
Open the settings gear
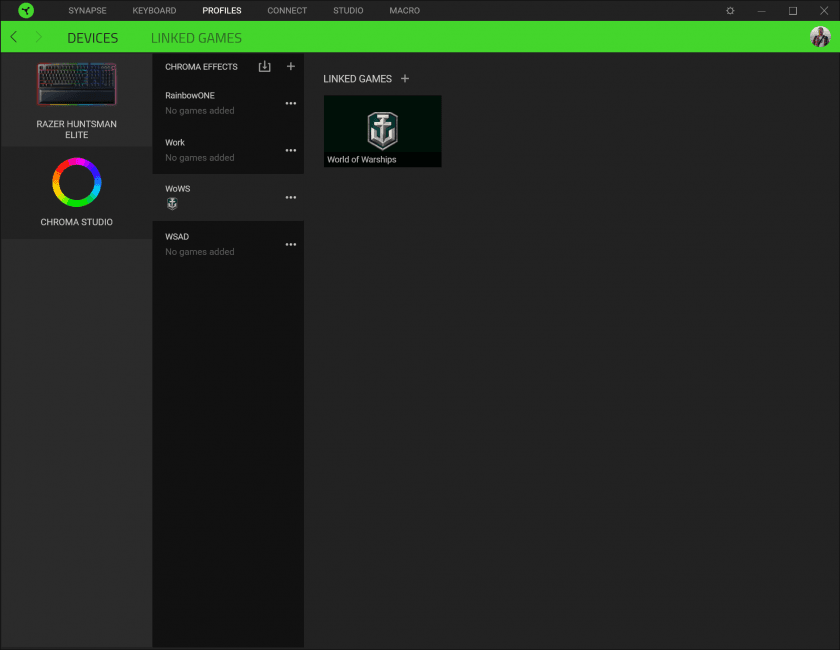[x=730, y=11]
